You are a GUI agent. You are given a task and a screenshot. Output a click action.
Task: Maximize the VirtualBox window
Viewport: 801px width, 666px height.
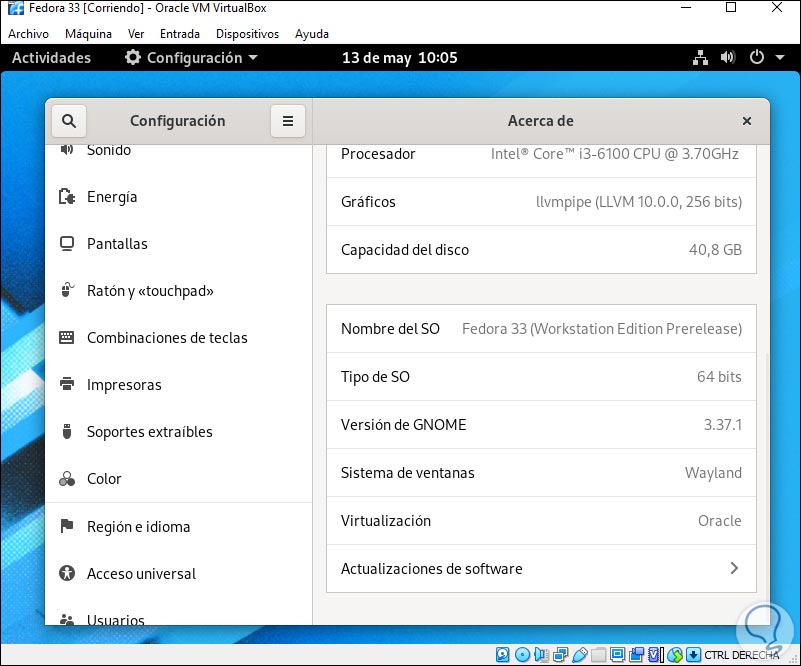(x=731, y=7)
